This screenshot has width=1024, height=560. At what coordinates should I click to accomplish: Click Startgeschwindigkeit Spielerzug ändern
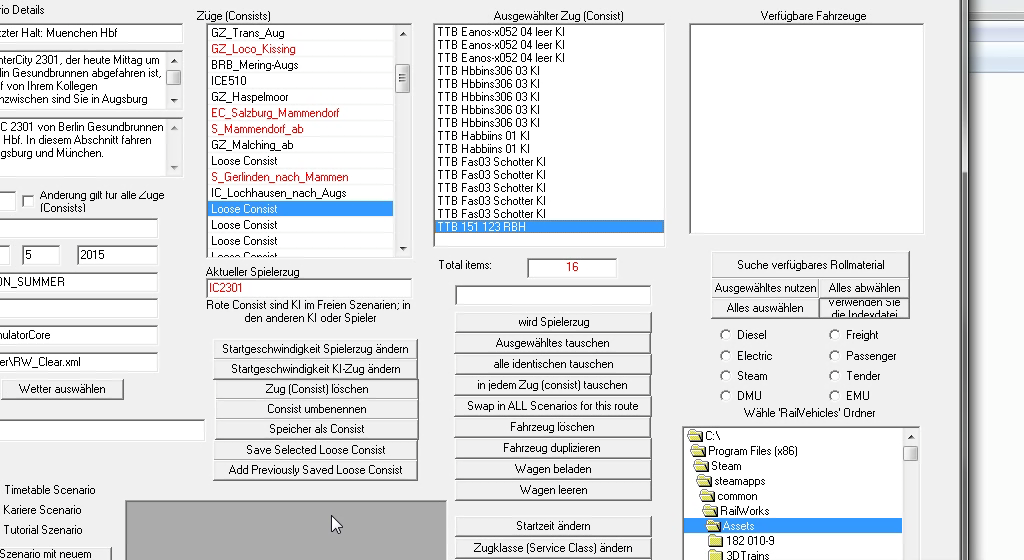click(315, 349)
